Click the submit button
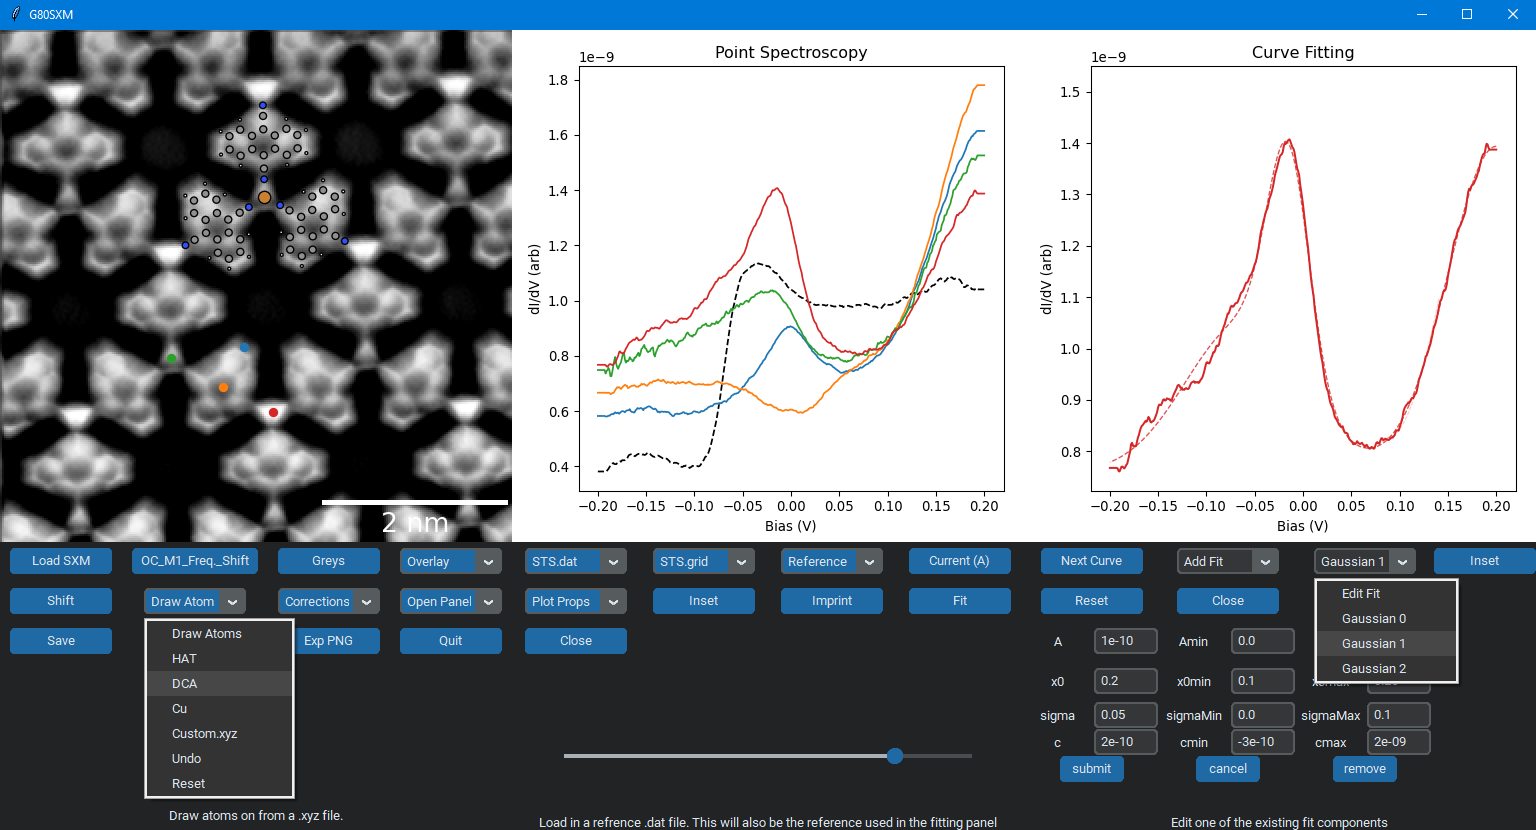 (x=1092, y=769)
